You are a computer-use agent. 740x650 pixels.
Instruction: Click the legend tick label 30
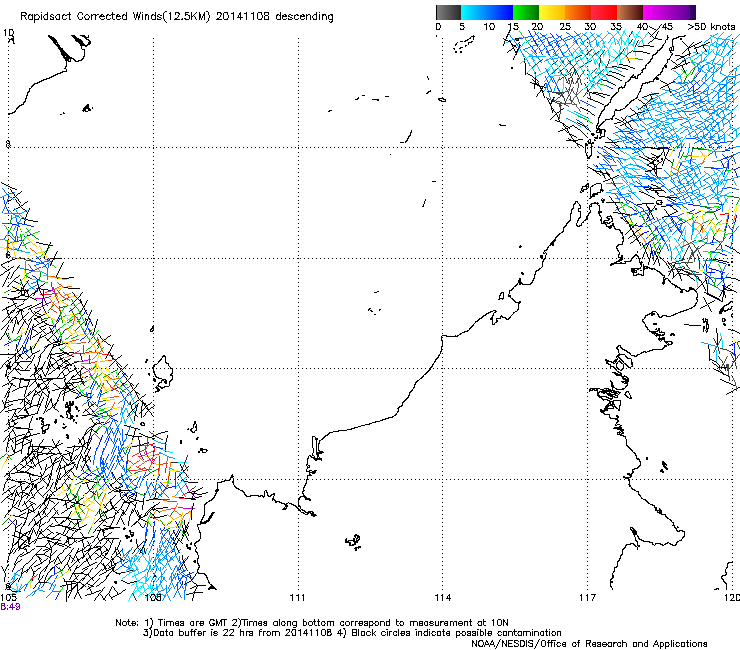590,27
